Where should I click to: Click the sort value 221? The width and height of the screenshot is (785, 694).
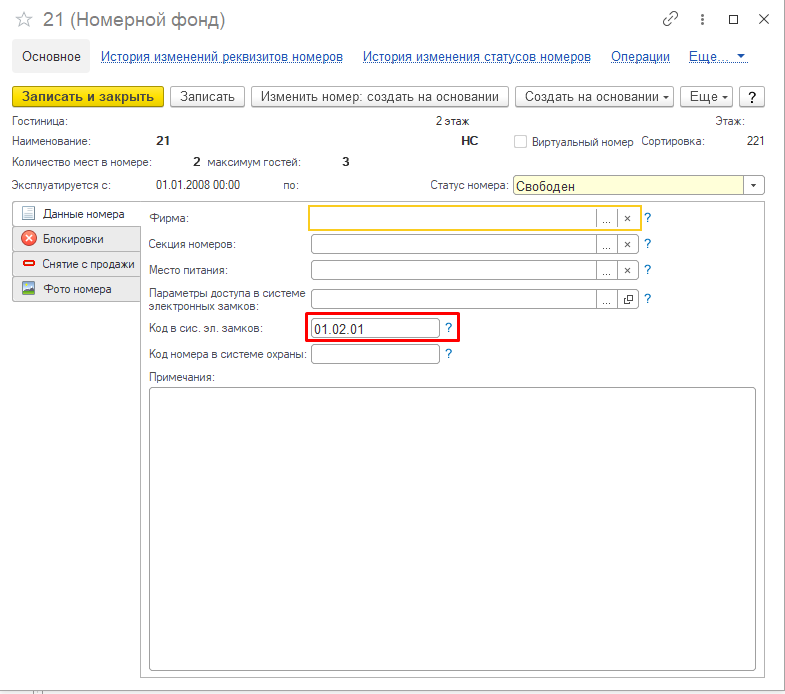(755, 141)
